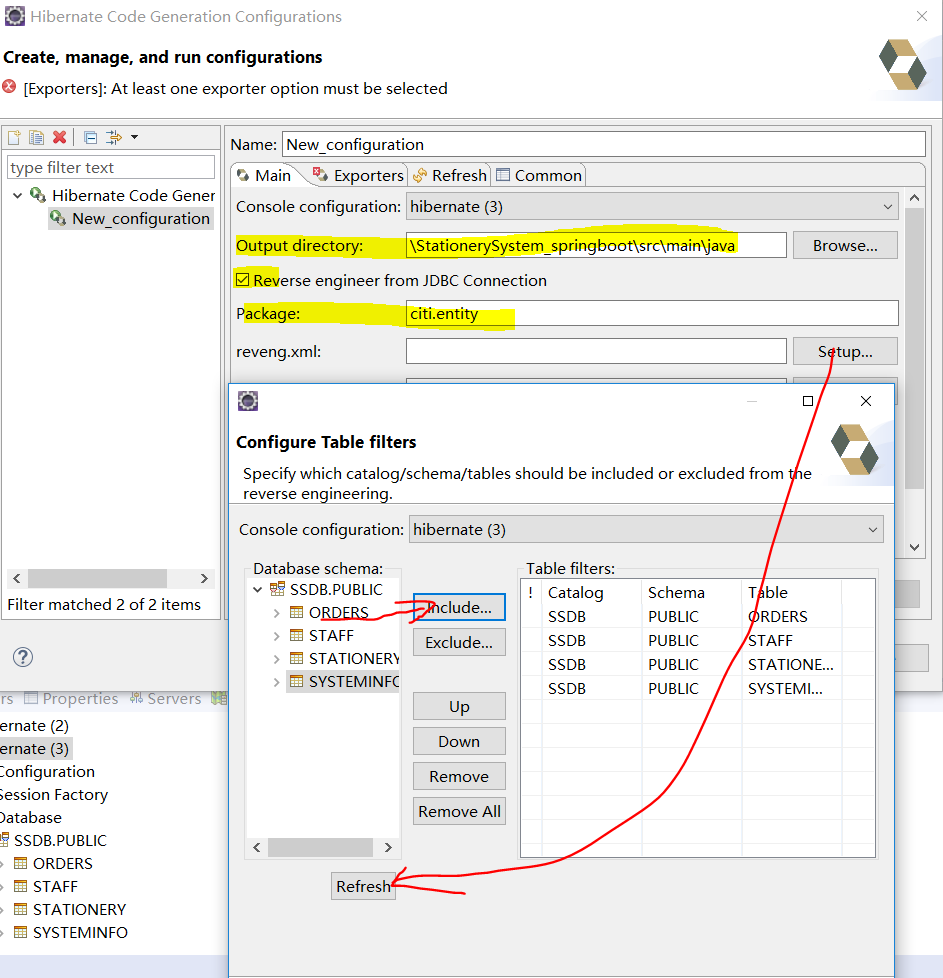Click STATIONERY table icon in bottom console view

click(21, 909)
